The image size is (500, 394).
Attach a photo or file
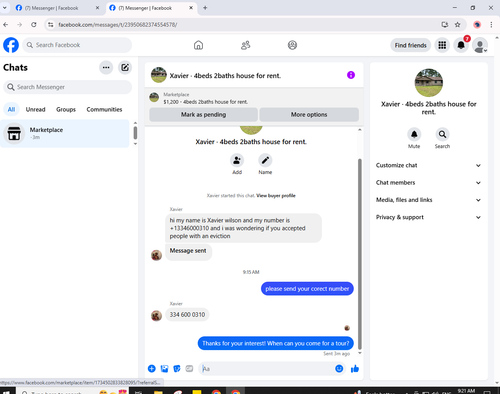(x=164, y=368)
